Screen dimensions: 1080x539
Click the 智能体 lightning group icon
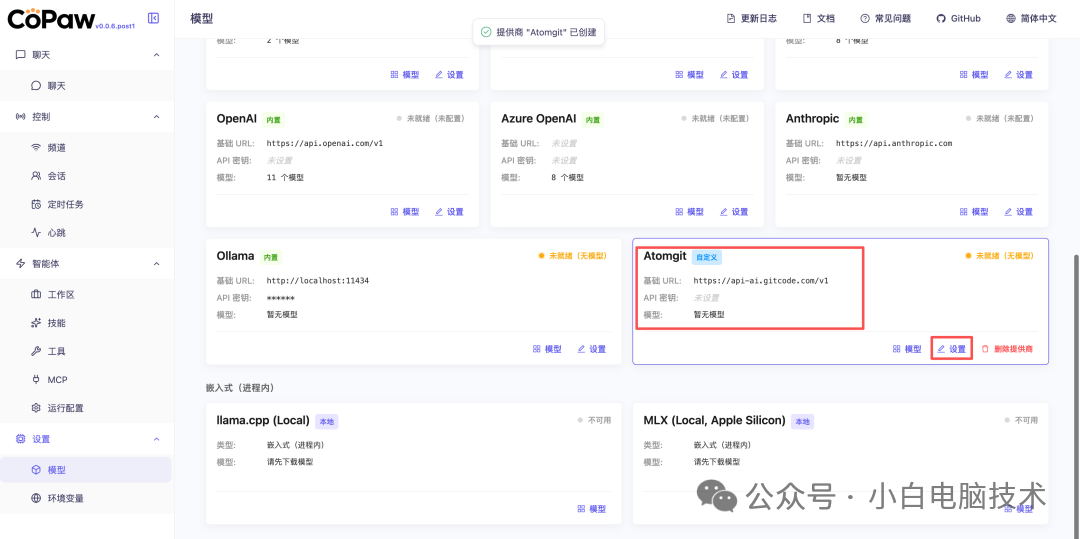click(21, 264)
